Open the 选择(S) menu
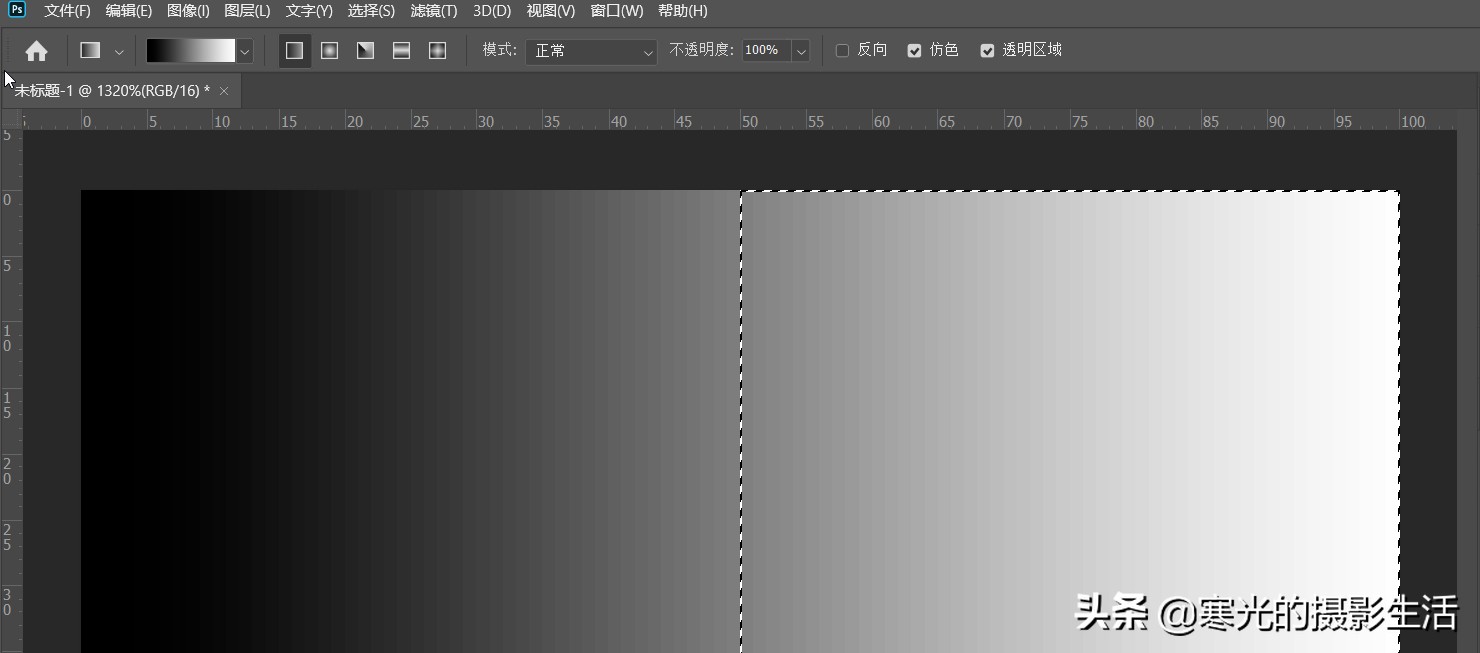This screenshot has width=1480, height=653. click(371, 11)
